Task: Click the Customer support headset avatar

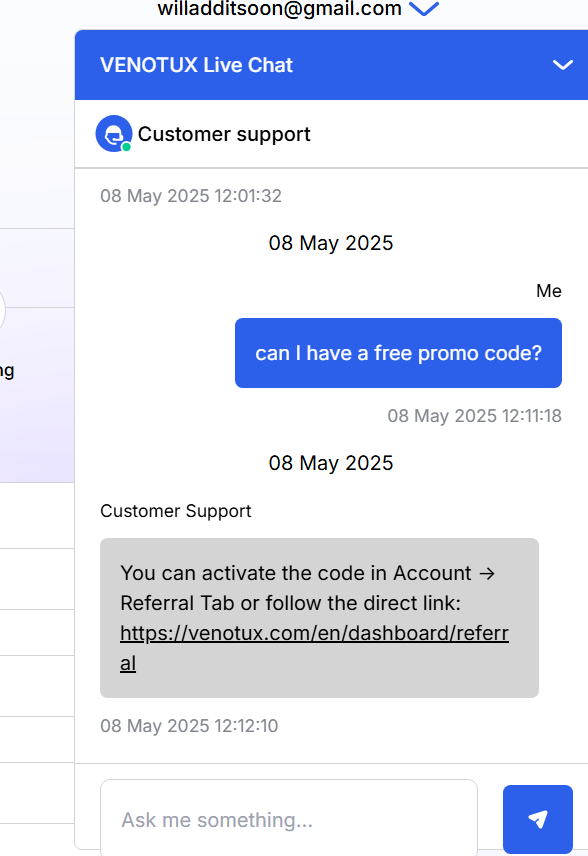Action: point(114,133)
